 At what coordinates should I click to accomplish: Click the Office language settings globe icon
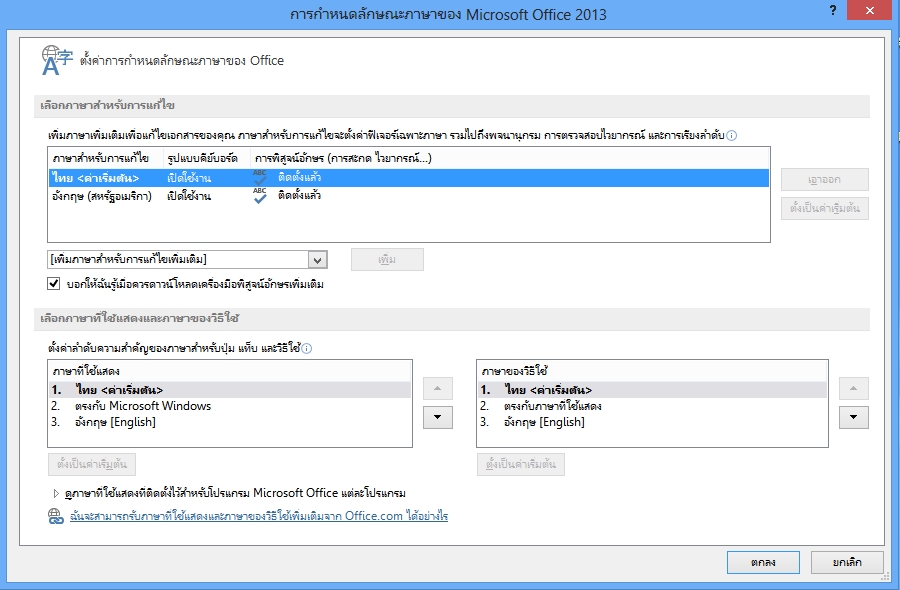pyautogui.click(x=57, y=60)
